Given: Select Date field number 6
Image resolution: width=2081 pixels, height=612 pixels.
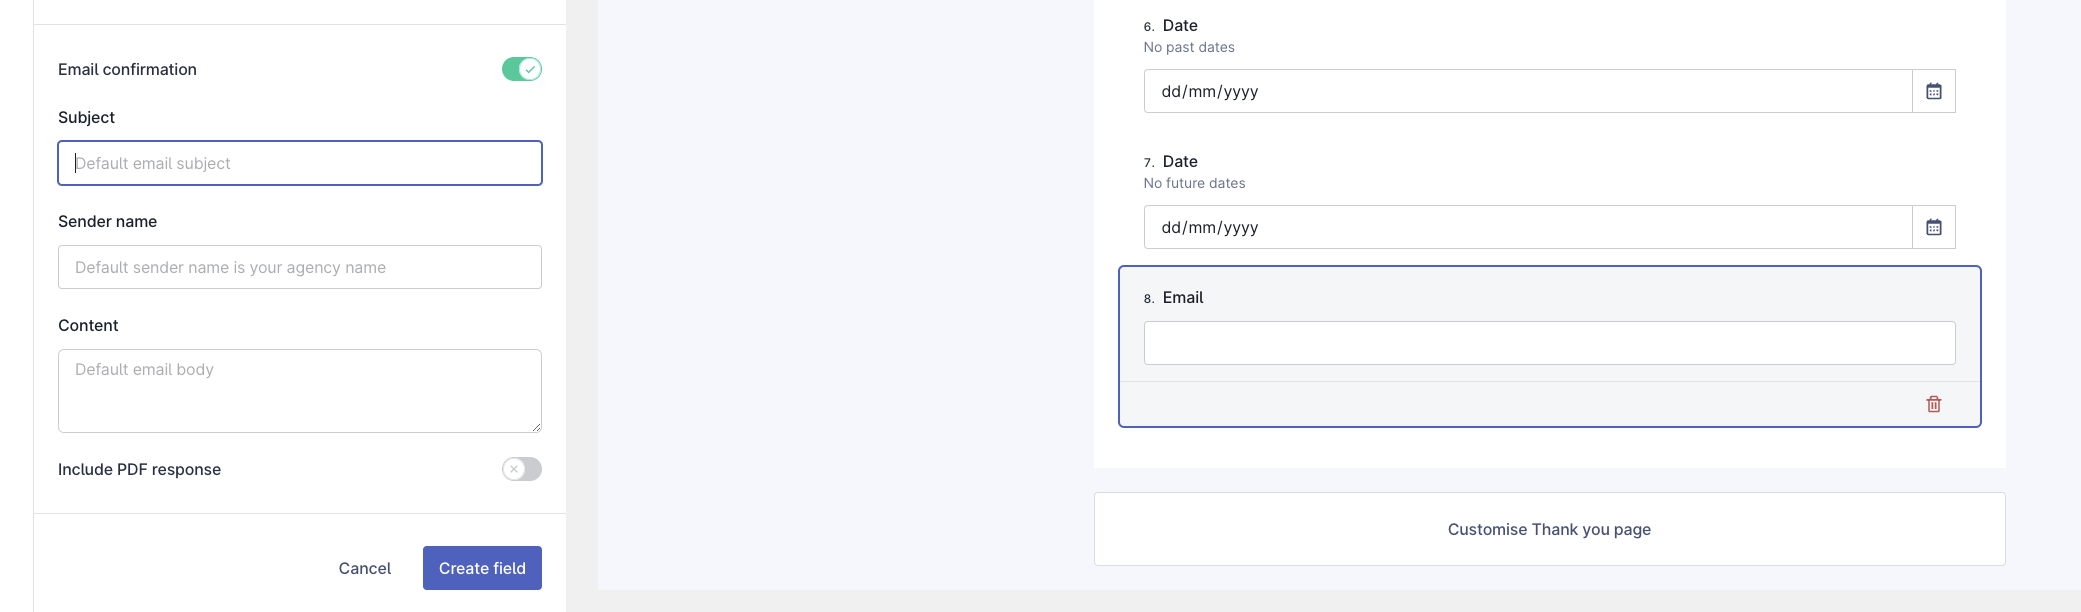Looking at the screenshot, I should (x=1180, y=25).
